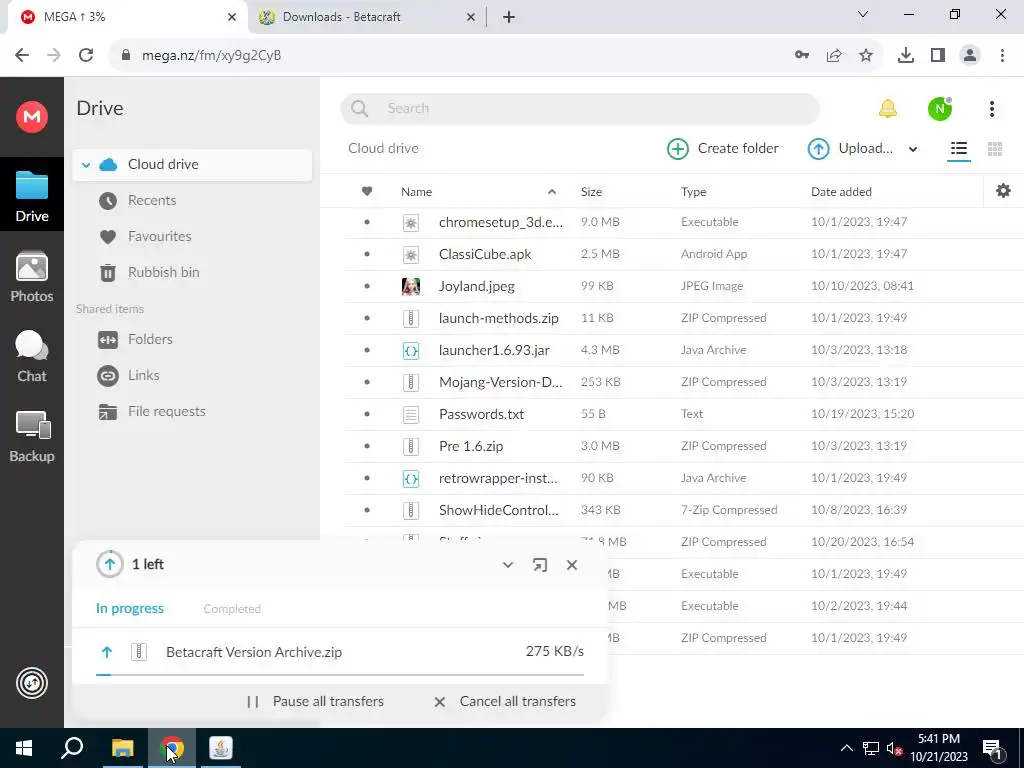Pause all transfers
The width and height of the screenshot is (1024, 768).
[x=315, y=701]
